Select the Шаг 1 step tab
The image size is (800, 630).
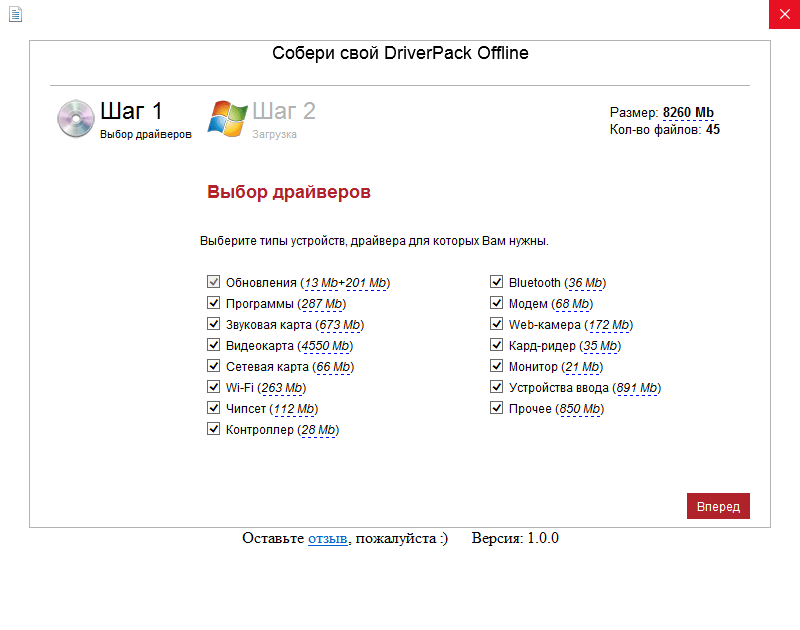pos(124,119)
